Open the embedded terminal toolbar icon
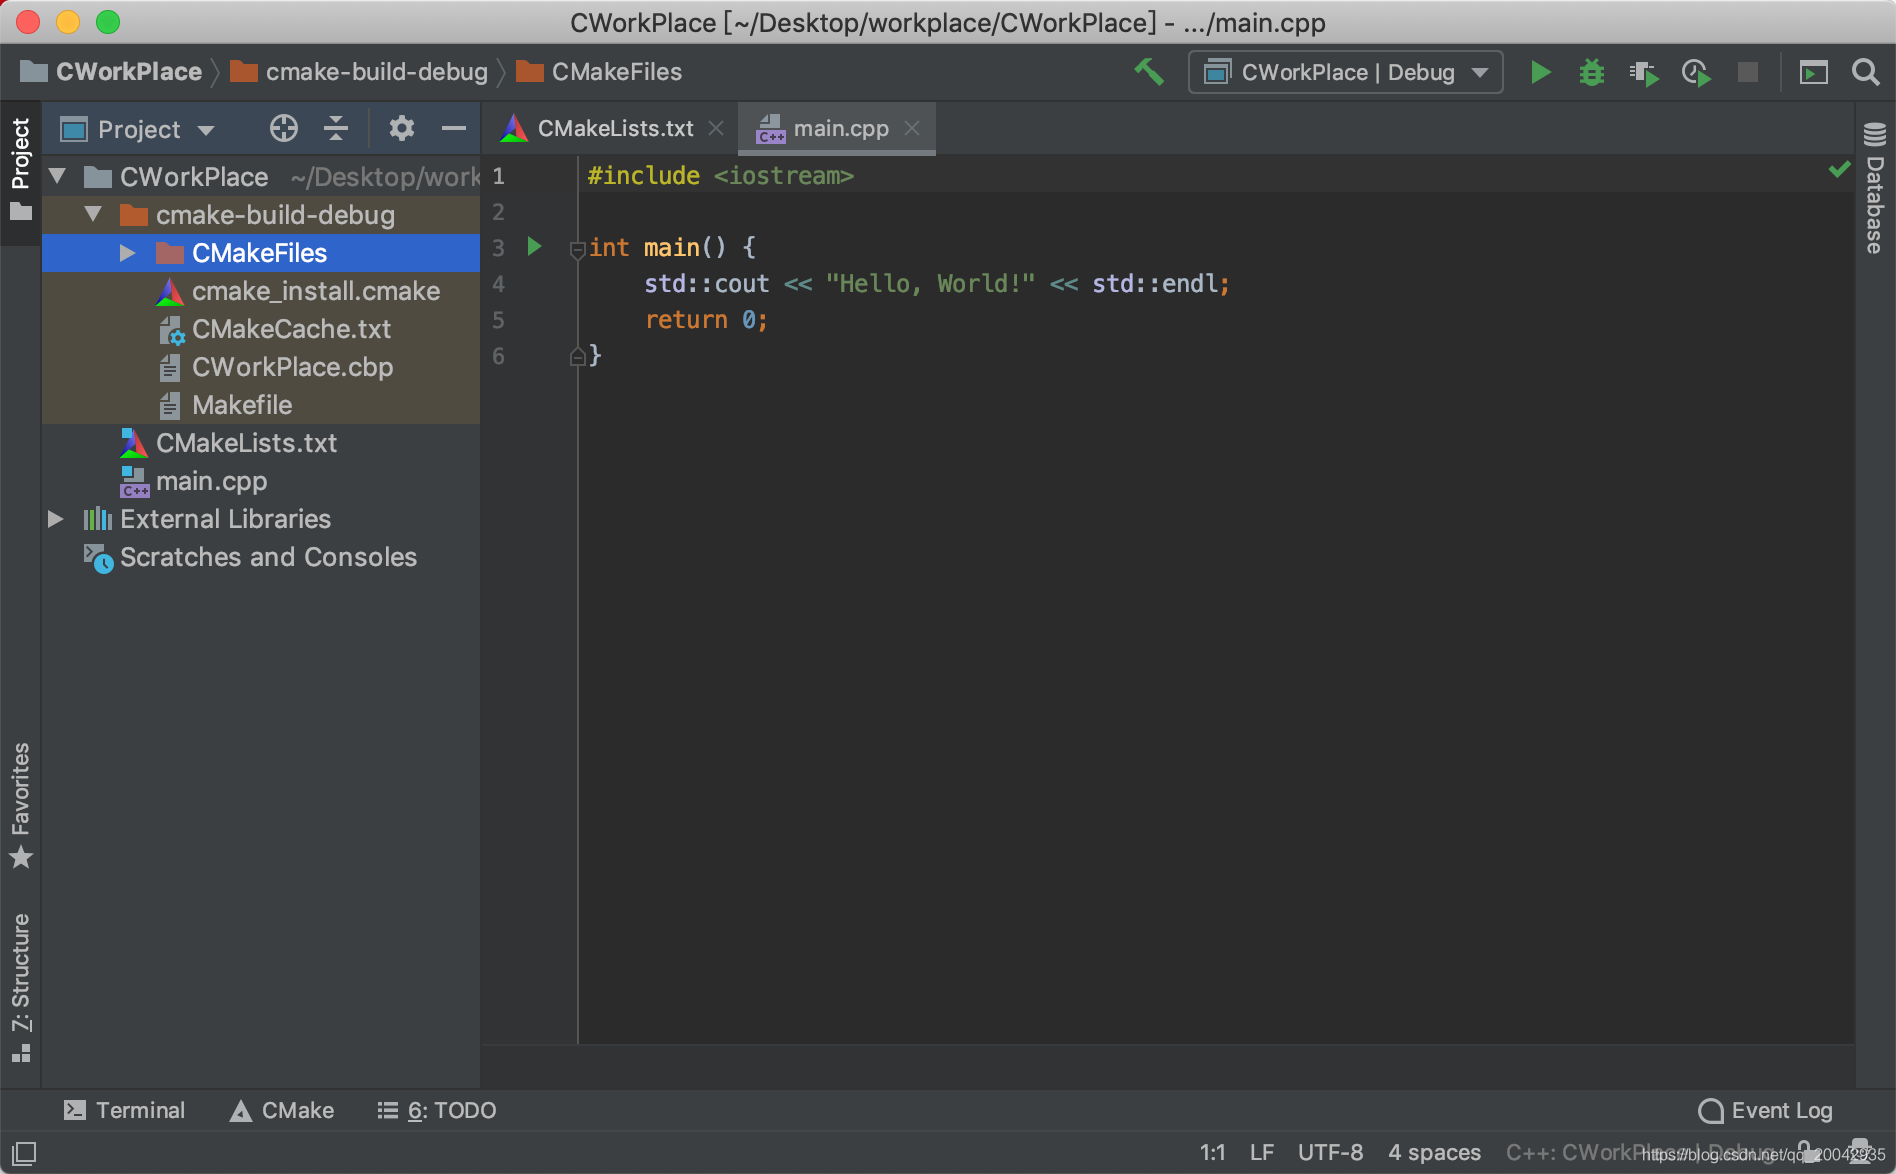 [1813, 72]
